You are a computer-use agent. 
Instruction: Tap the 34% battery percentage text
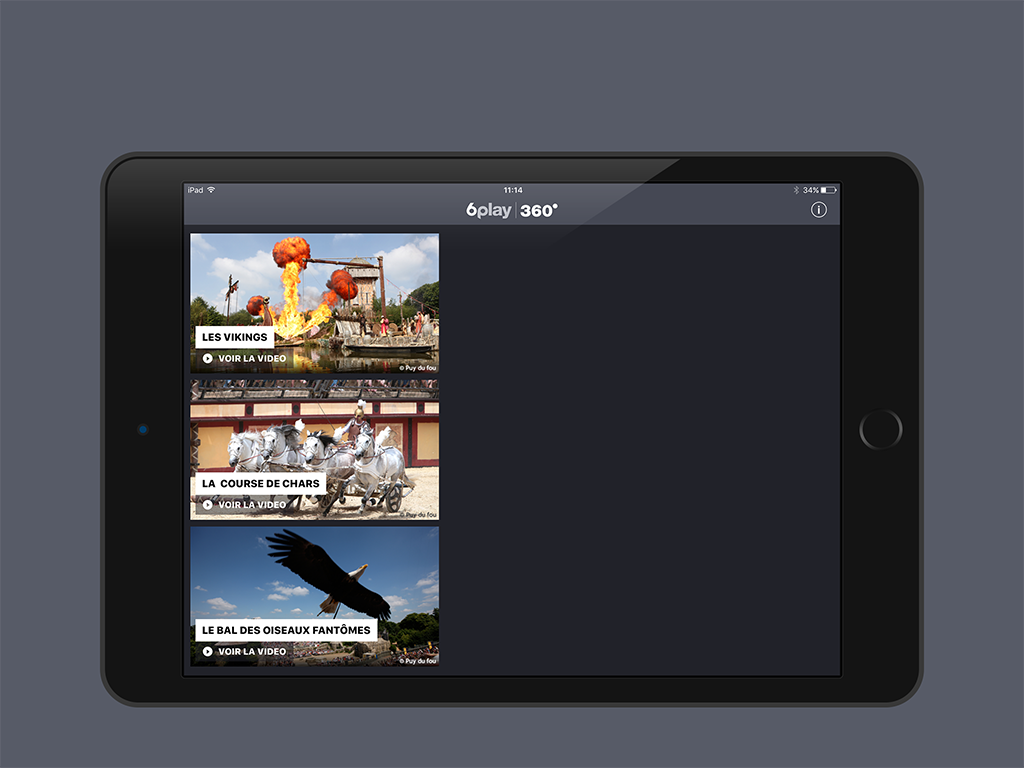coord(810,190)
